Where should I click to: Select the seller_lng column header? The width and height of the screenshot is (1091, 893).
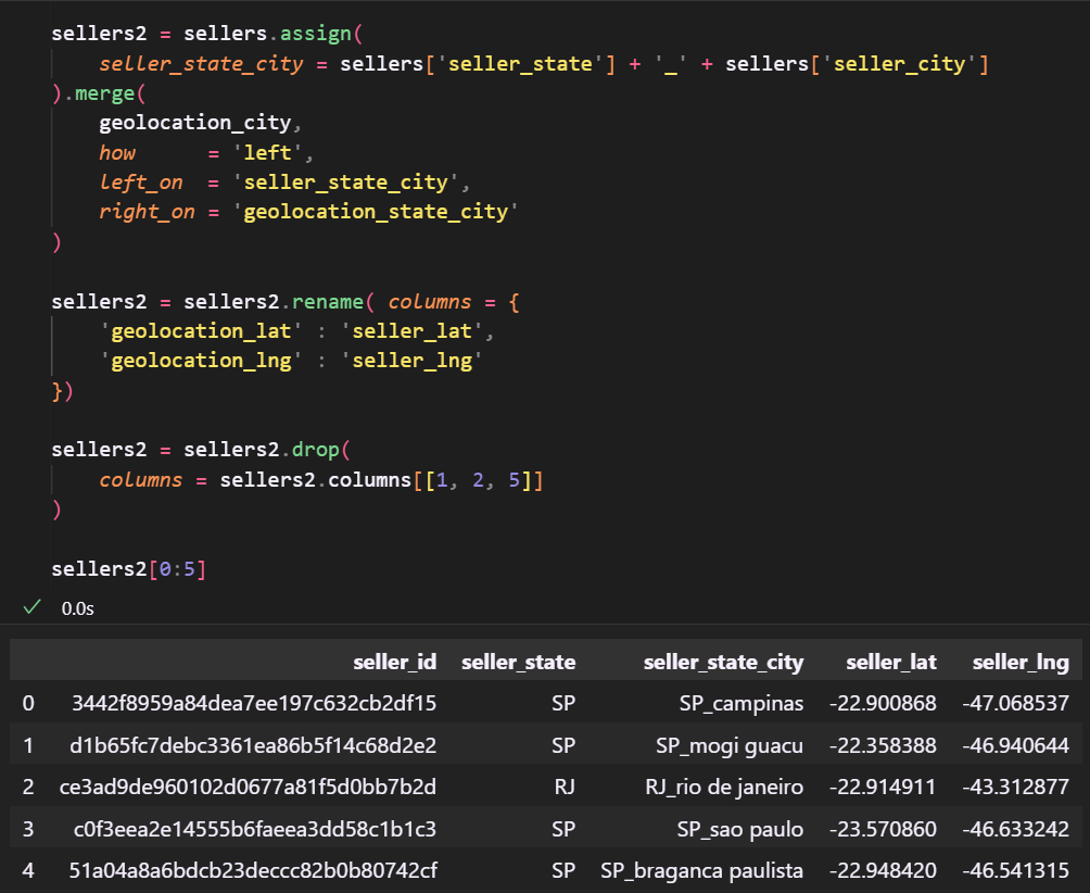[x=1020, y=662]
